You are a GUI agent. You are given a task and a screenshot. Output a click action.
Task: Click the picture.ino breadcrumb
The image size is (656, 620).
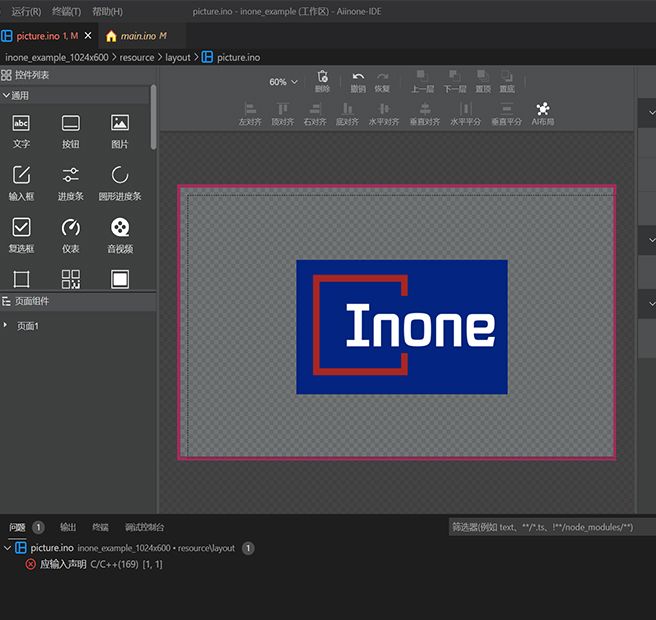click(x=238, y=57)
